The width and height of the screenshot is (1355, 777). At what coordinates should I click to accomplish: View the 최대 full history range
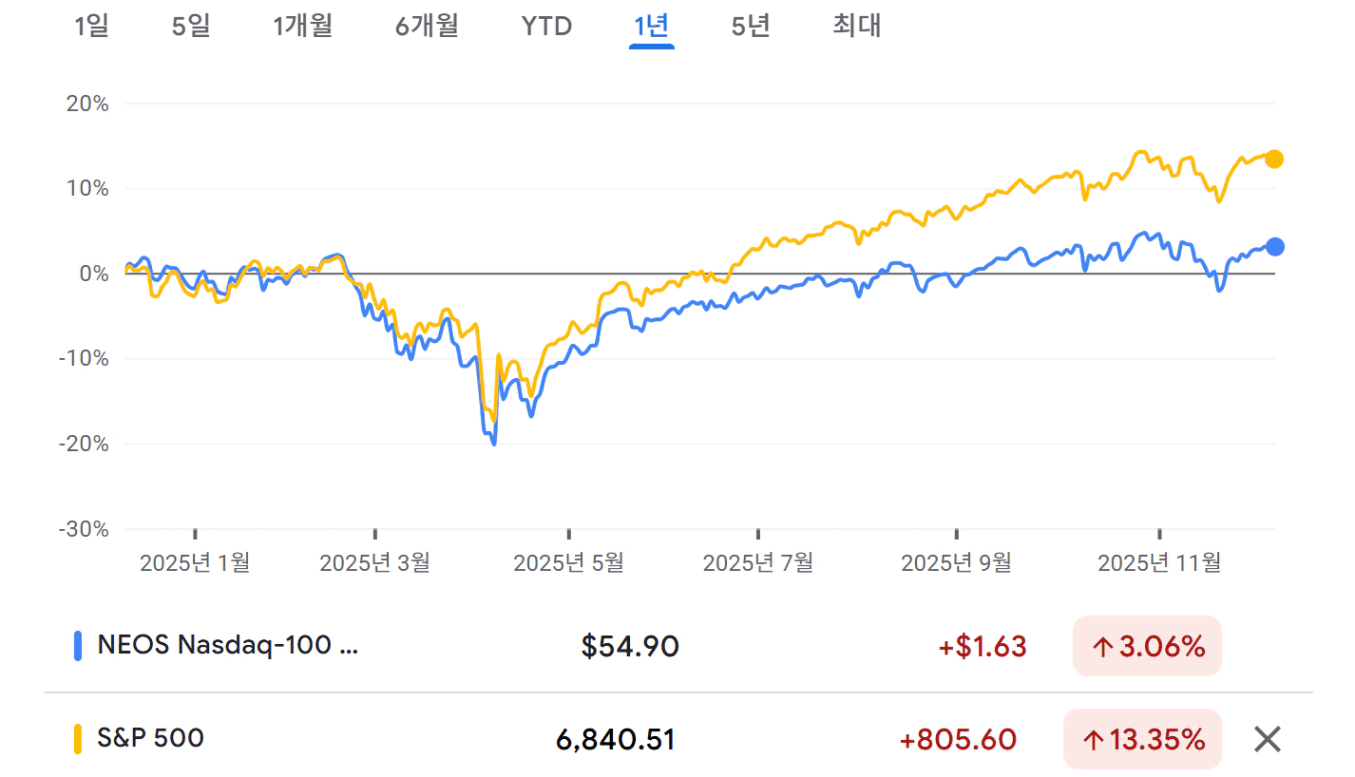pyautogui.click(x=857, y=26)
